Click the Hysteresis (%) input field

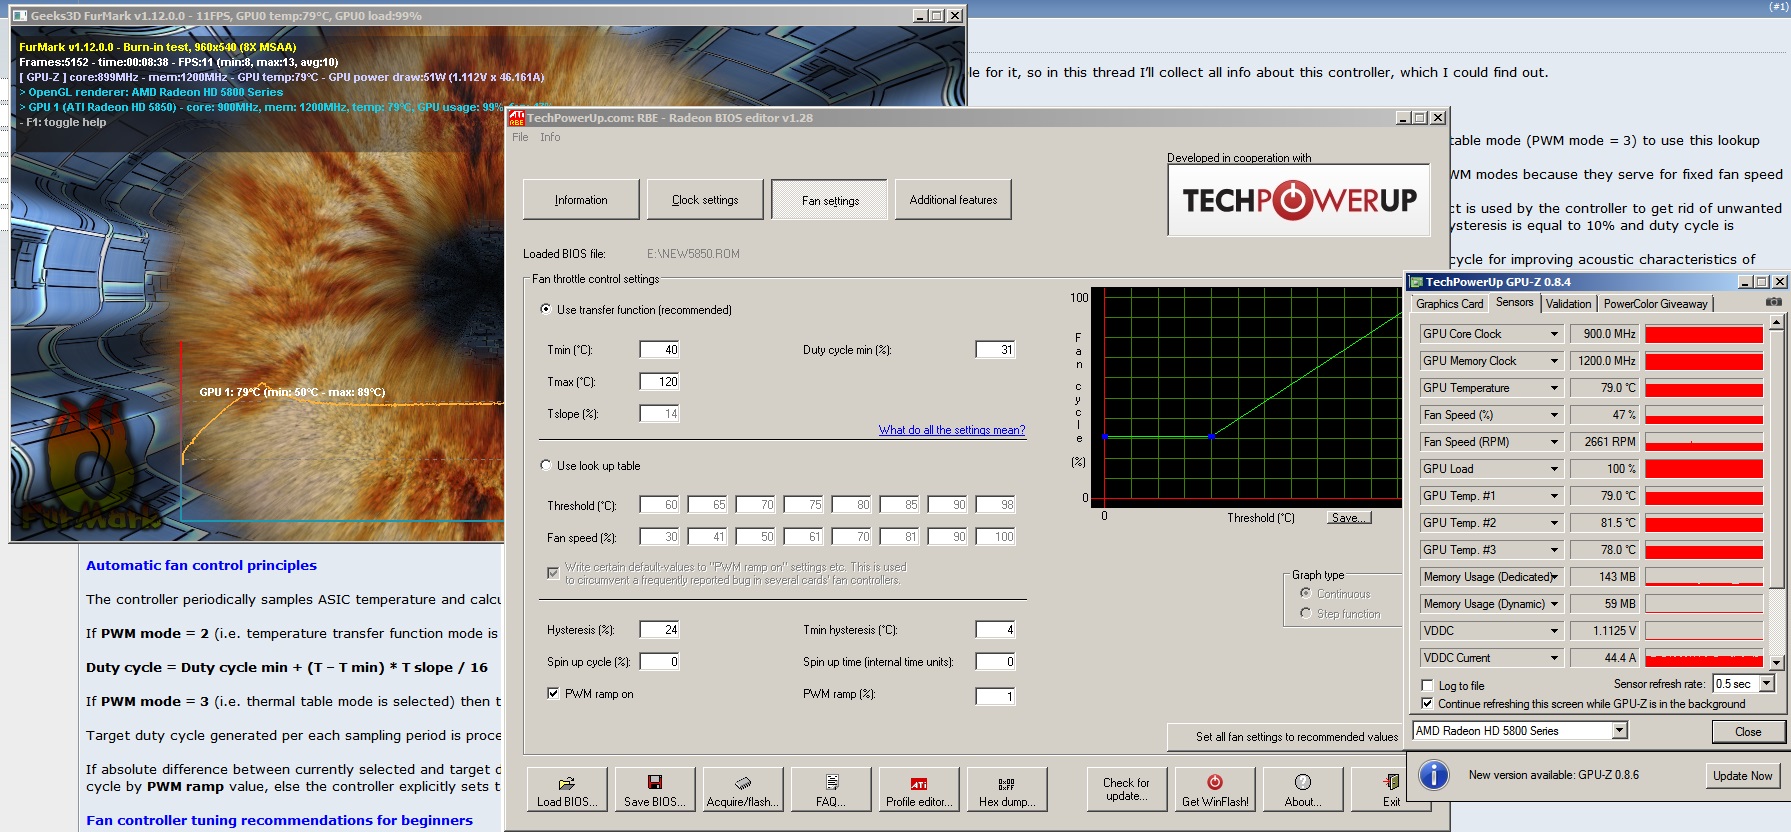(x=660, y=630)
